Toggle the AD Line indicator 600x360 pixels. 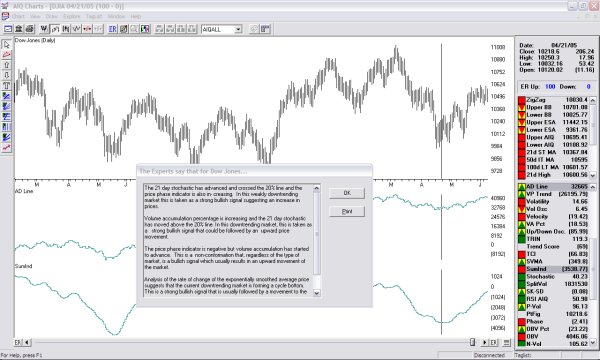coord(554,186)
